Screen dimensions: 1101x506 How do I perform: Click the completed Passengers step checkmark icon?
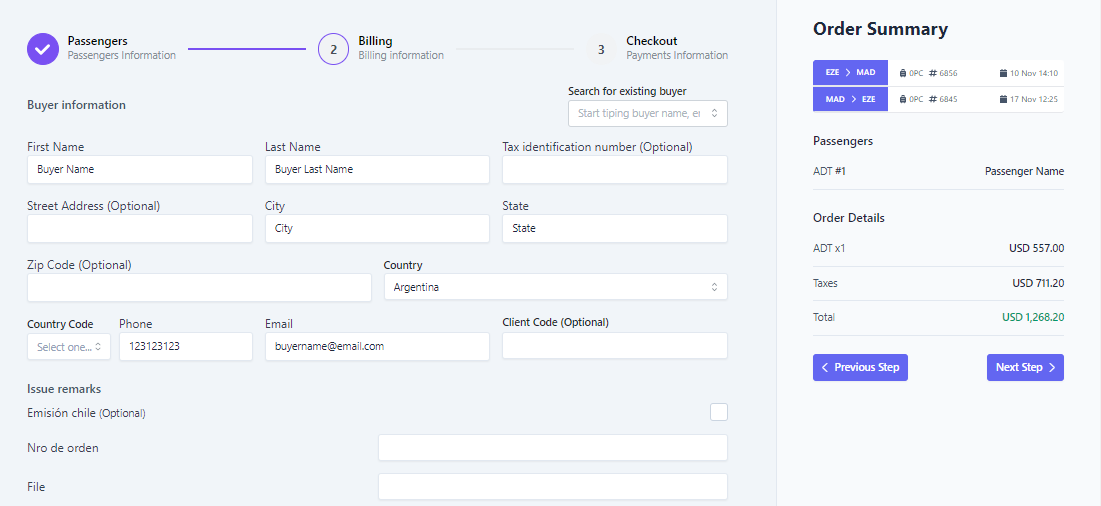coord(43,48)
